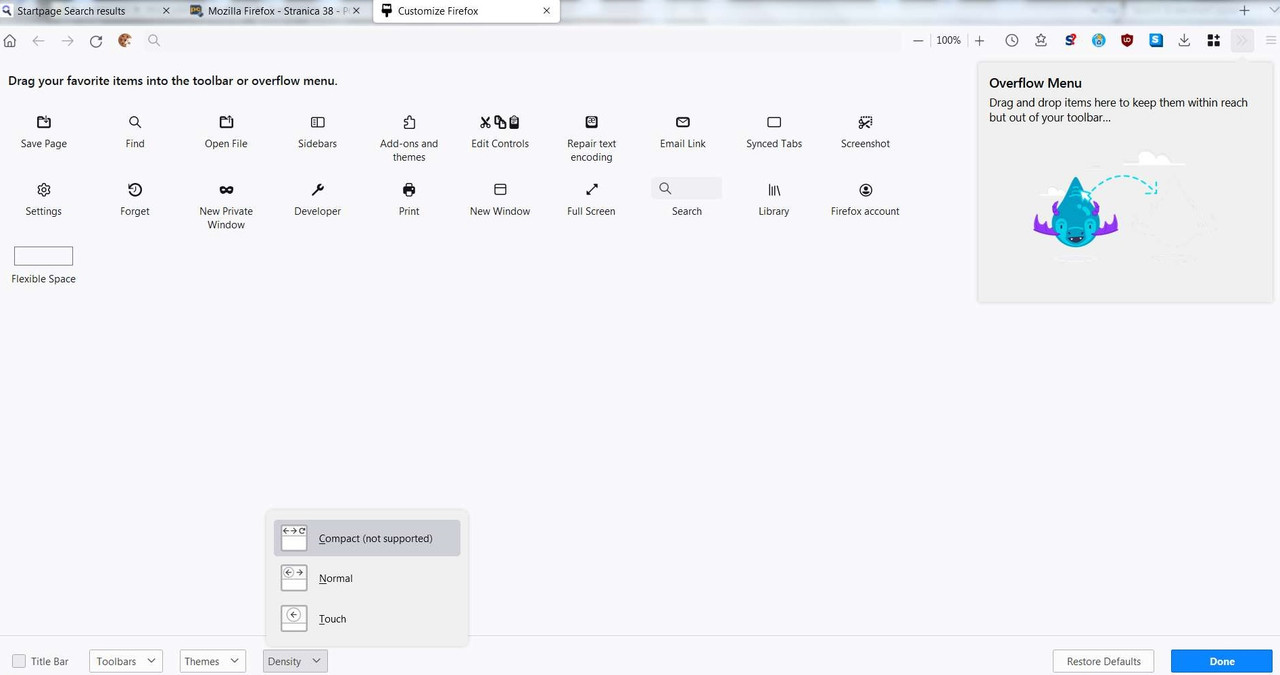Click the History clock toolbar icon
1280x675 pixels.
click(1012, 41)
